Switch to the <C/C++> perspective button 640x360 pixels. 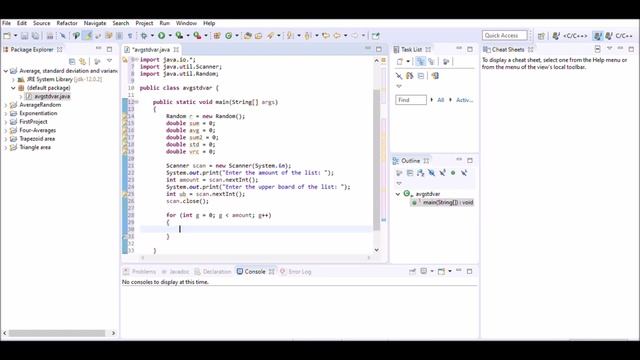click(x=570, y=36)
